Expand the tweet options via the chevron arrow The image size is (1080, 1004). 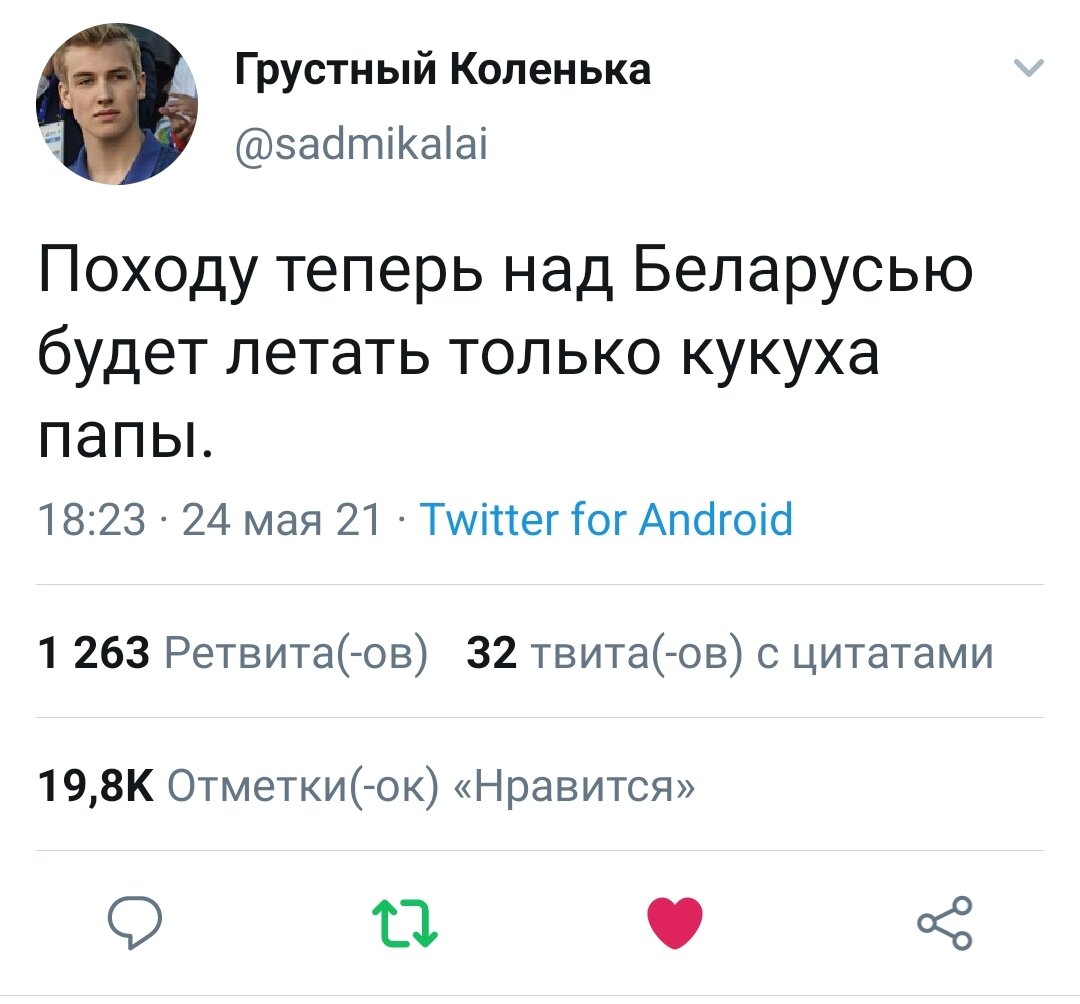1030,65
